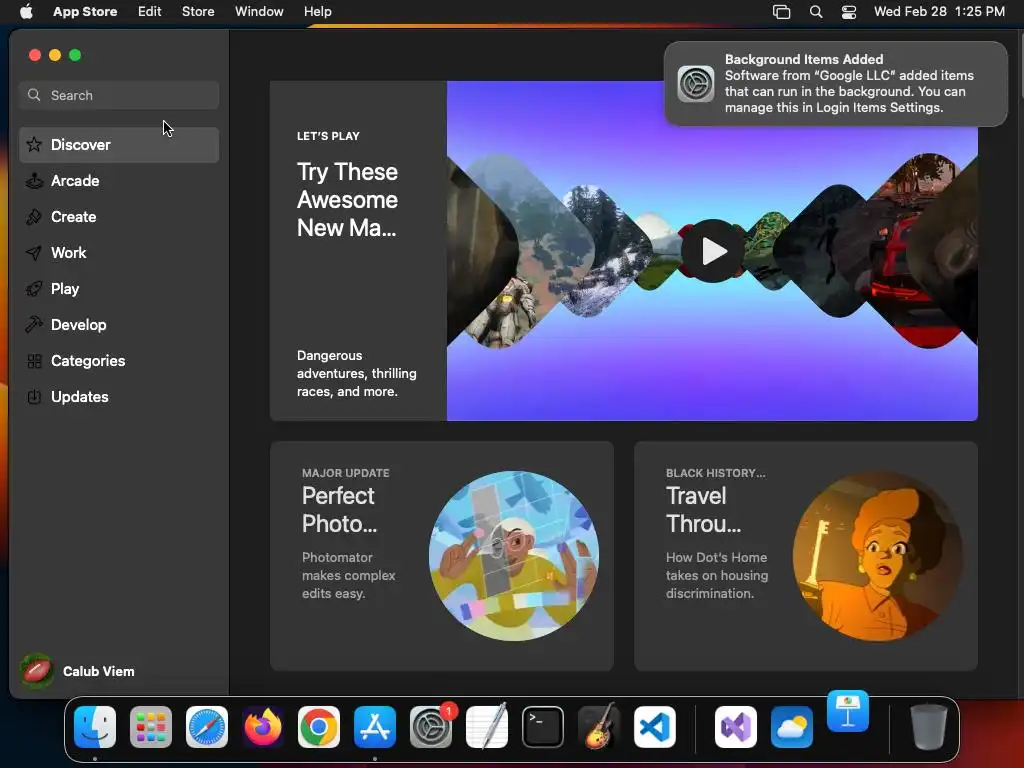Open the Trash in the Dock
The height and width of the screenshot is (768, 1024).
pos(929,727)
